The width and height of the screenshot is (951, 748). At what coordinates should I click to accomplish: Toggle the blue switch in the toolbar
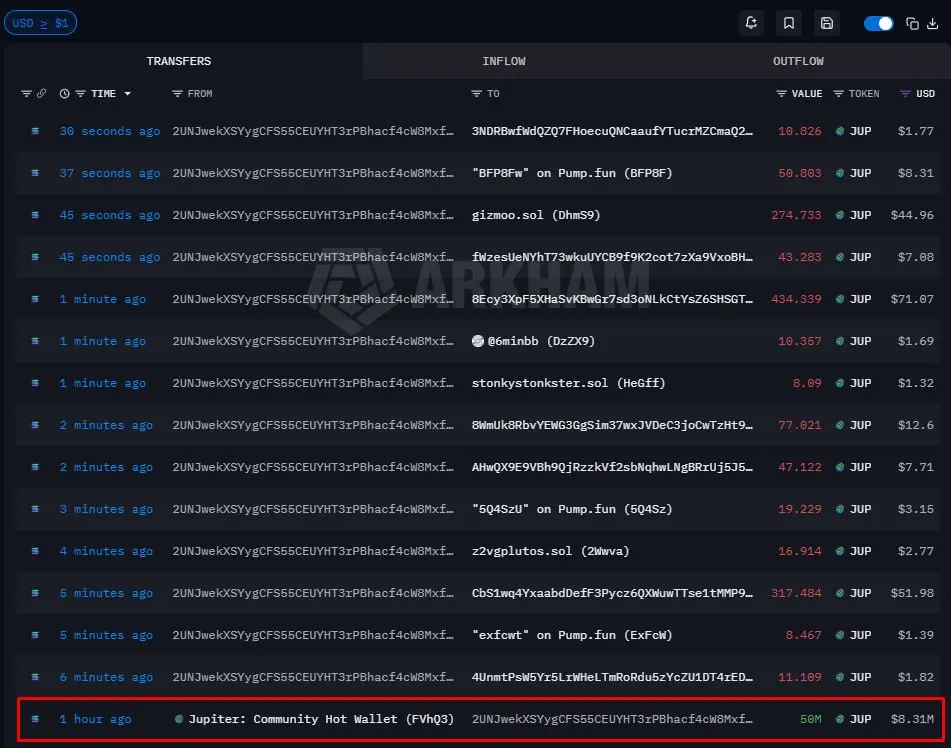coord(878,24)
